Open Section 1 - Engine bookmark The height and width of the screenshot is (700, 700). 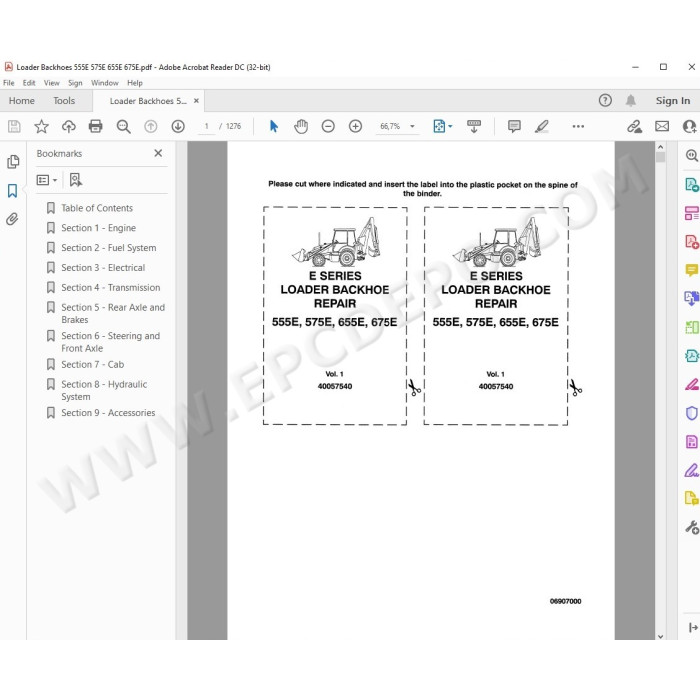tap(98, 228)
